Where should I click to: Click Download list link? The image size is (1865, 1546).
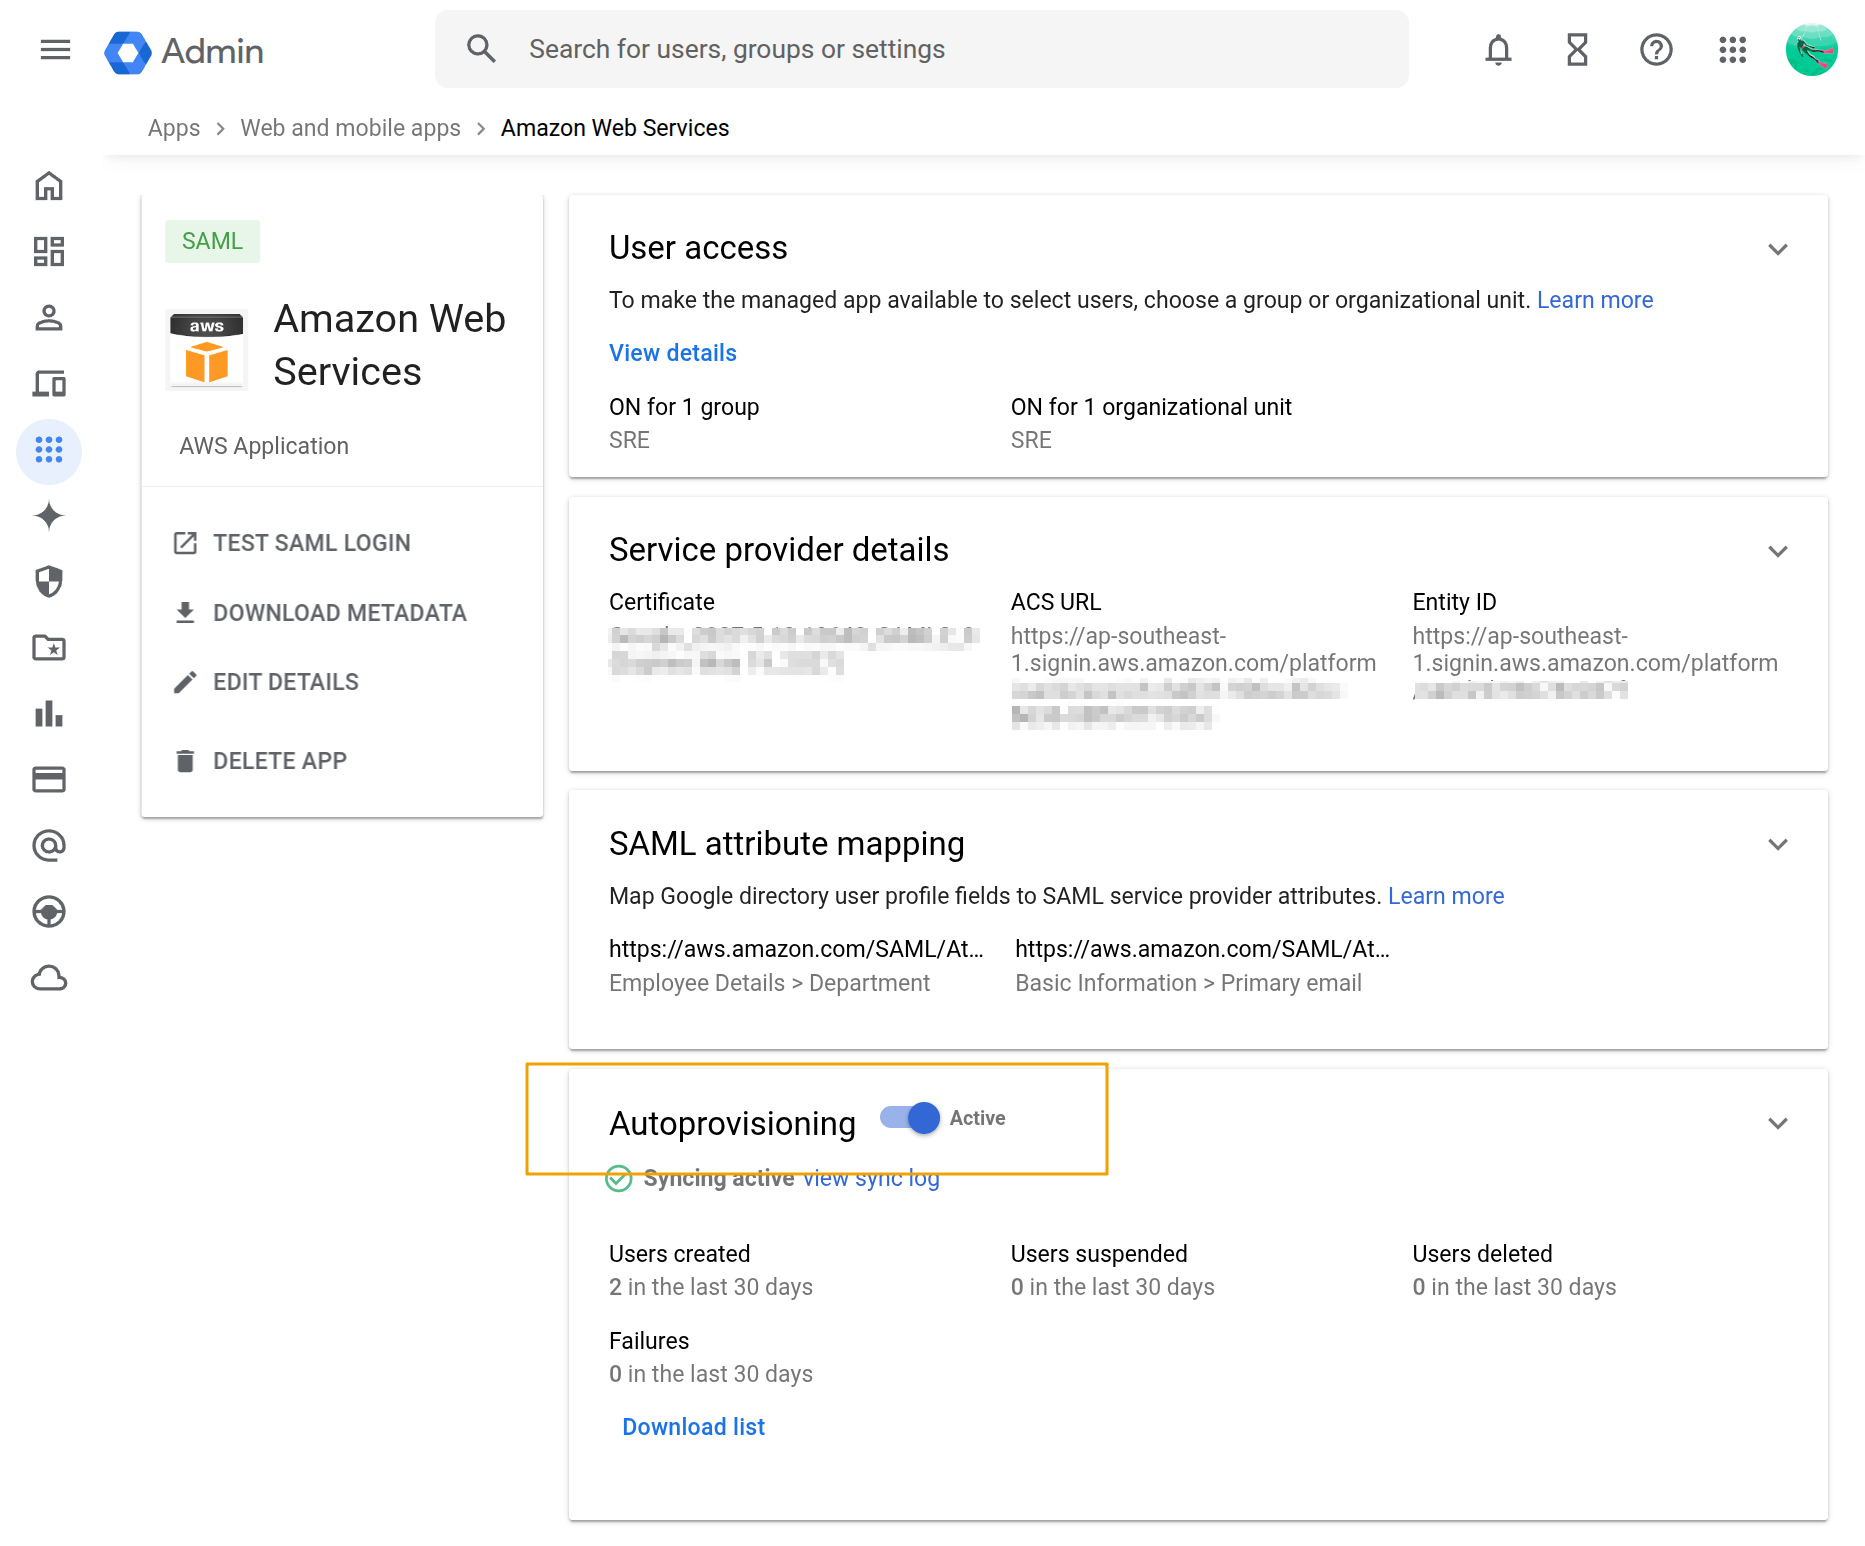(x=693, y=1427)
